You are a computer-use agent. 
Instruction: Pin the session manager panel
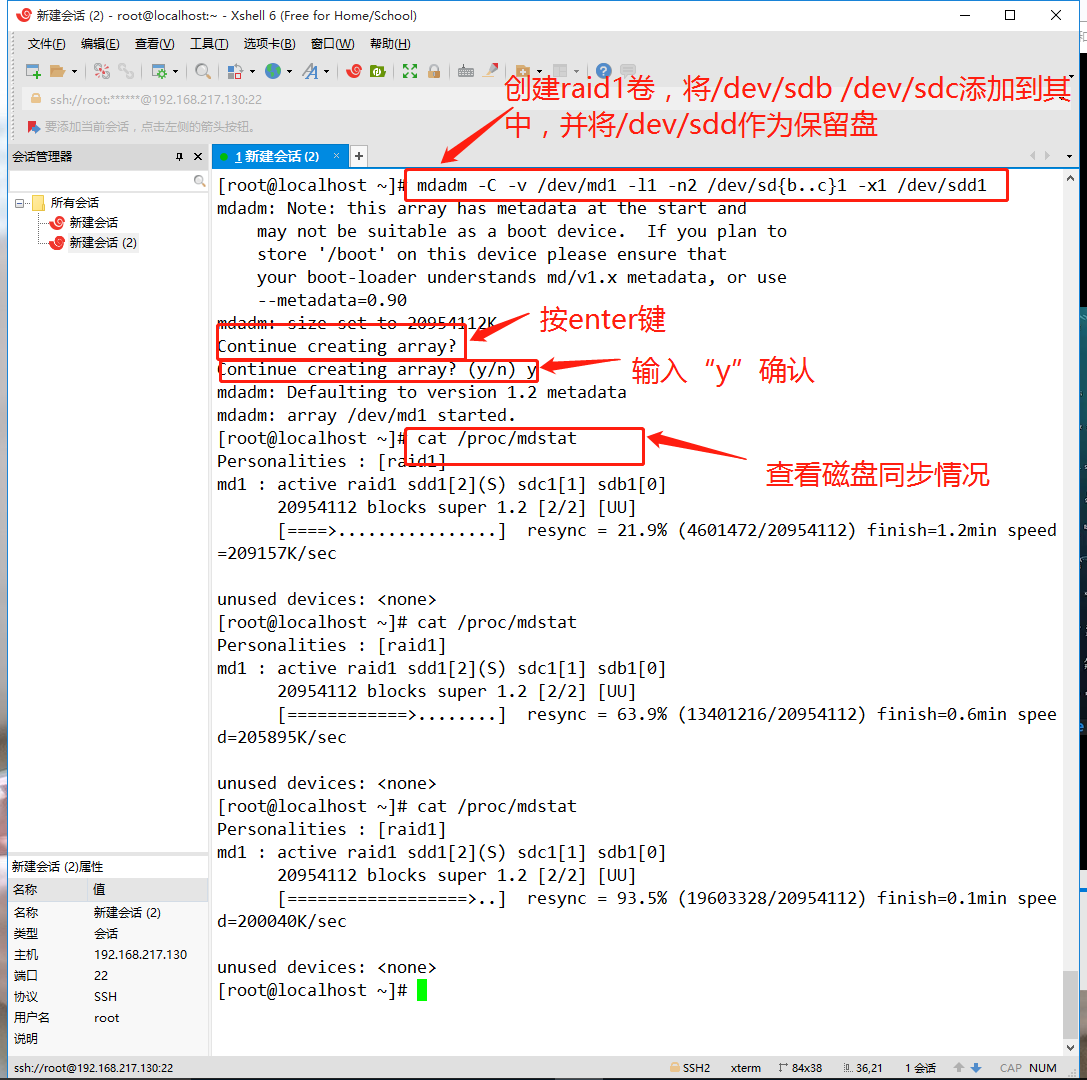[x=180, y=157]
